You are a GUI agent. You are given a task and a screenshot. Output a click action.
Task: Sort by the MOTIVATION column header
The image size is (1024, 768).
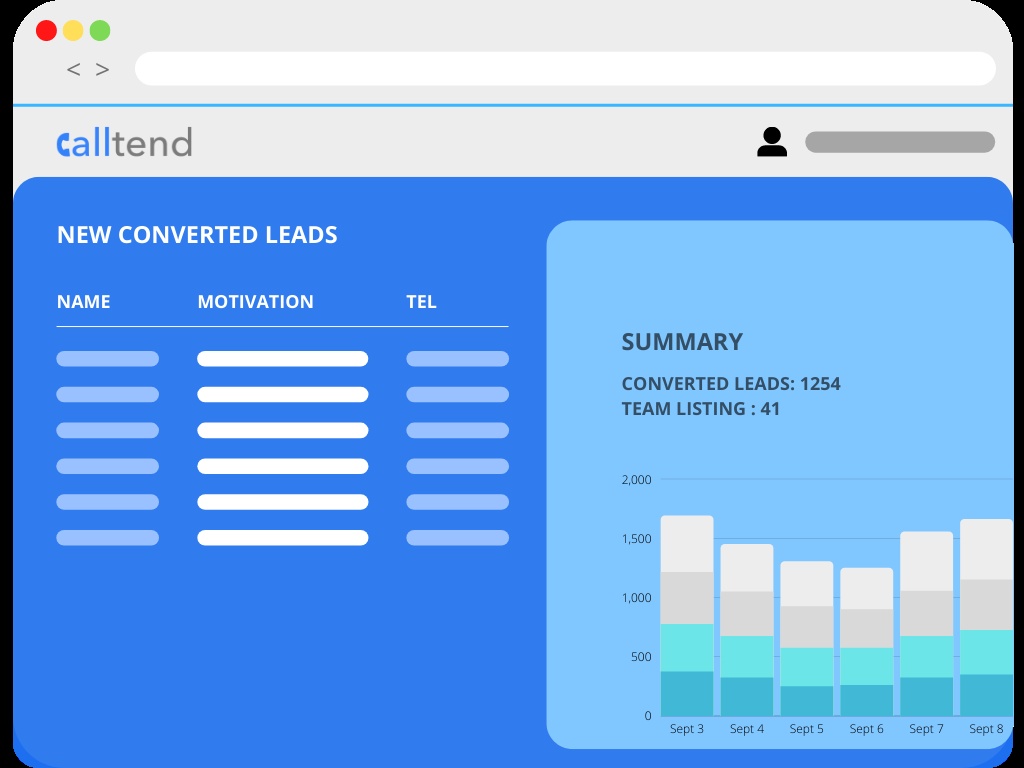click(255, 302)
